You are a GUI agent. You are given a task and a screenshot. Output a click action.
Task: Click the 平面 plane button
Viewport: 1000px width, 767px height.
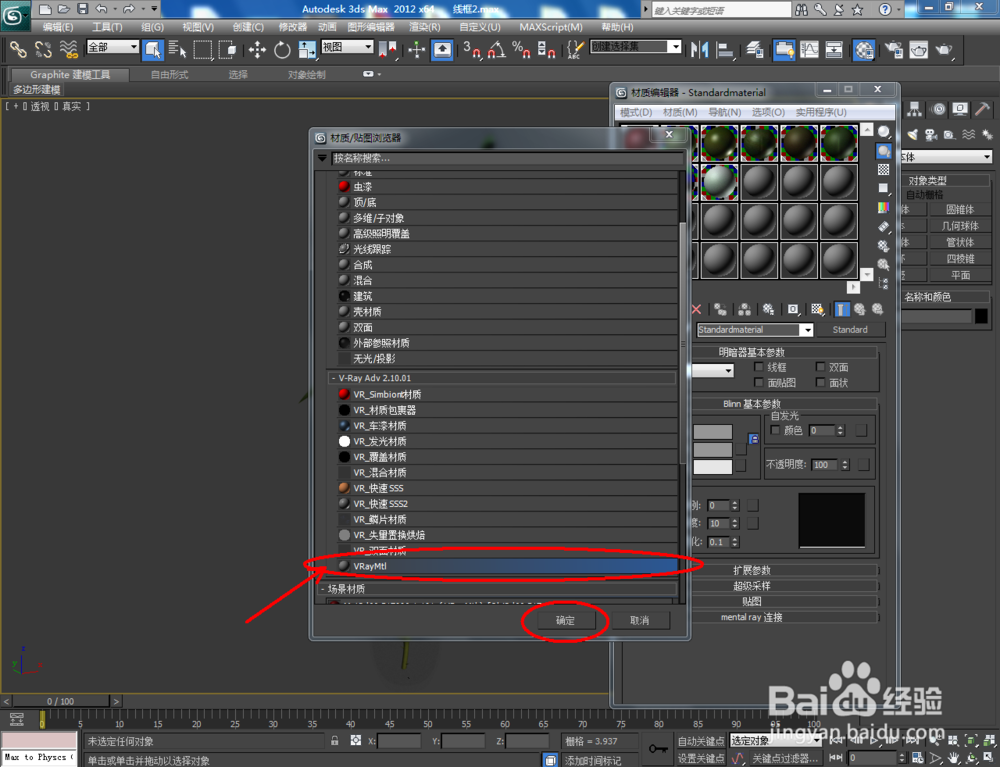pyautogui.click(x=960, y=275)
